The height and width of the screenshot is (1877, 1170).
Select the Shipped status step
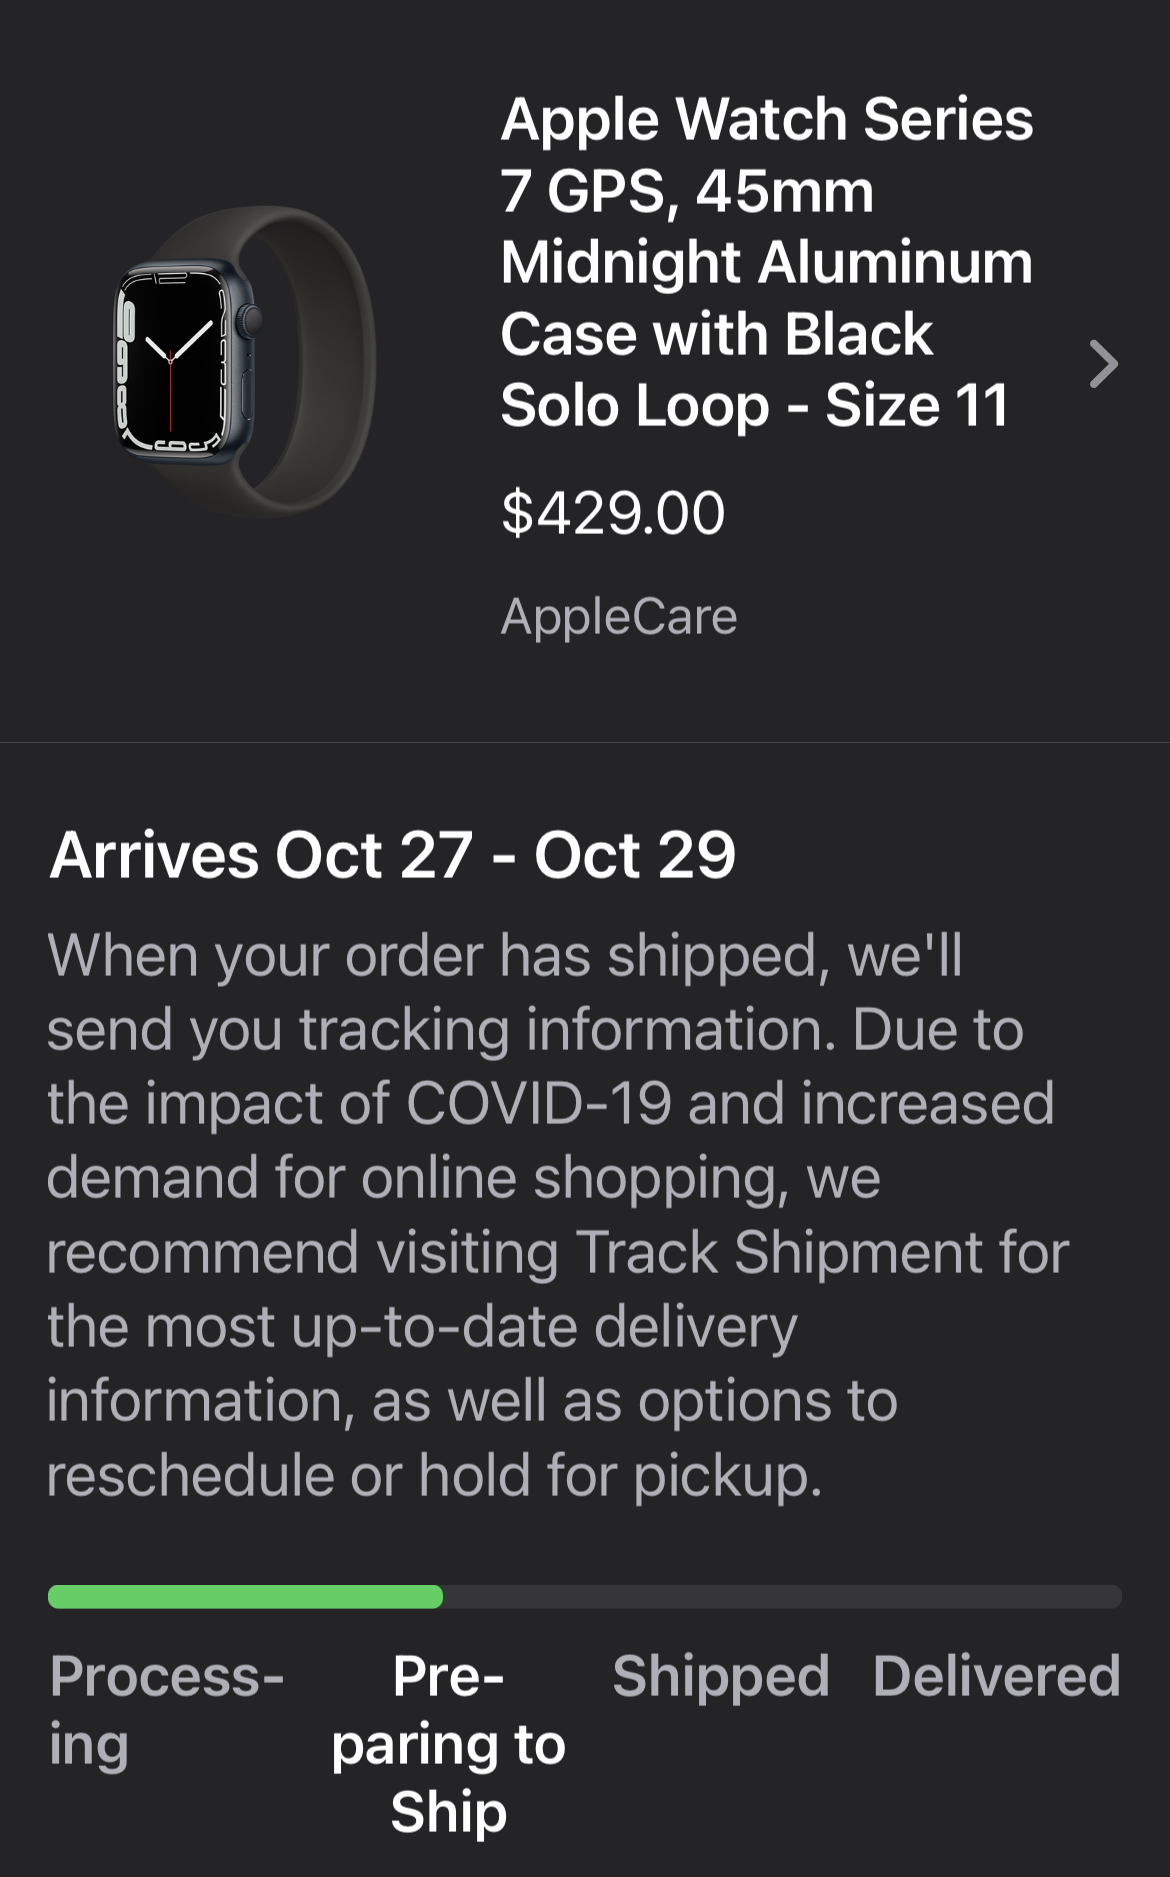(721, 1676)
